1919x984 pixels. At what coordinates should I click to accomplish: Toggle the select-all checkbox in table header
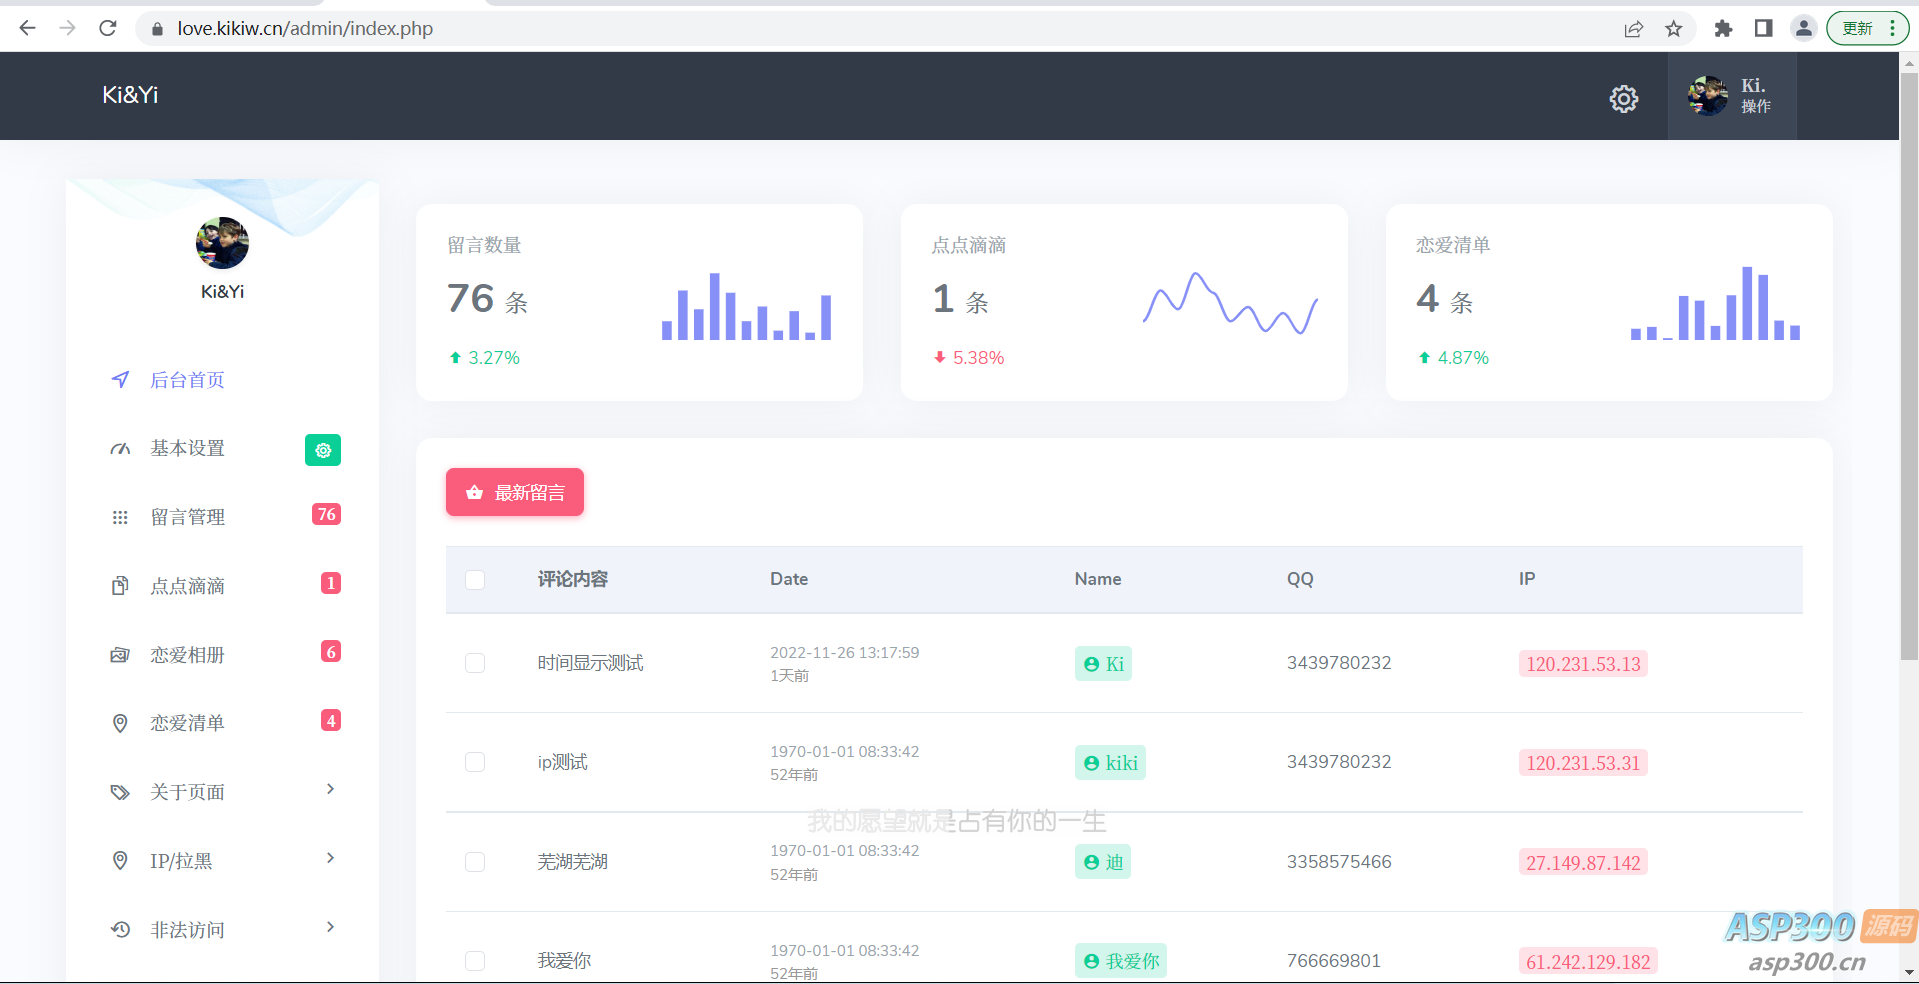[x=475, y=580]
